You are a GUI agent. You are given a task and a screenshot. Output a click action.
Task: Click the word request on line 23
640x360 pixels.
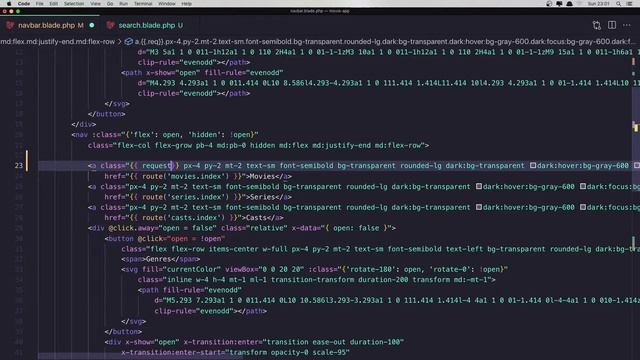pos(157,166)
